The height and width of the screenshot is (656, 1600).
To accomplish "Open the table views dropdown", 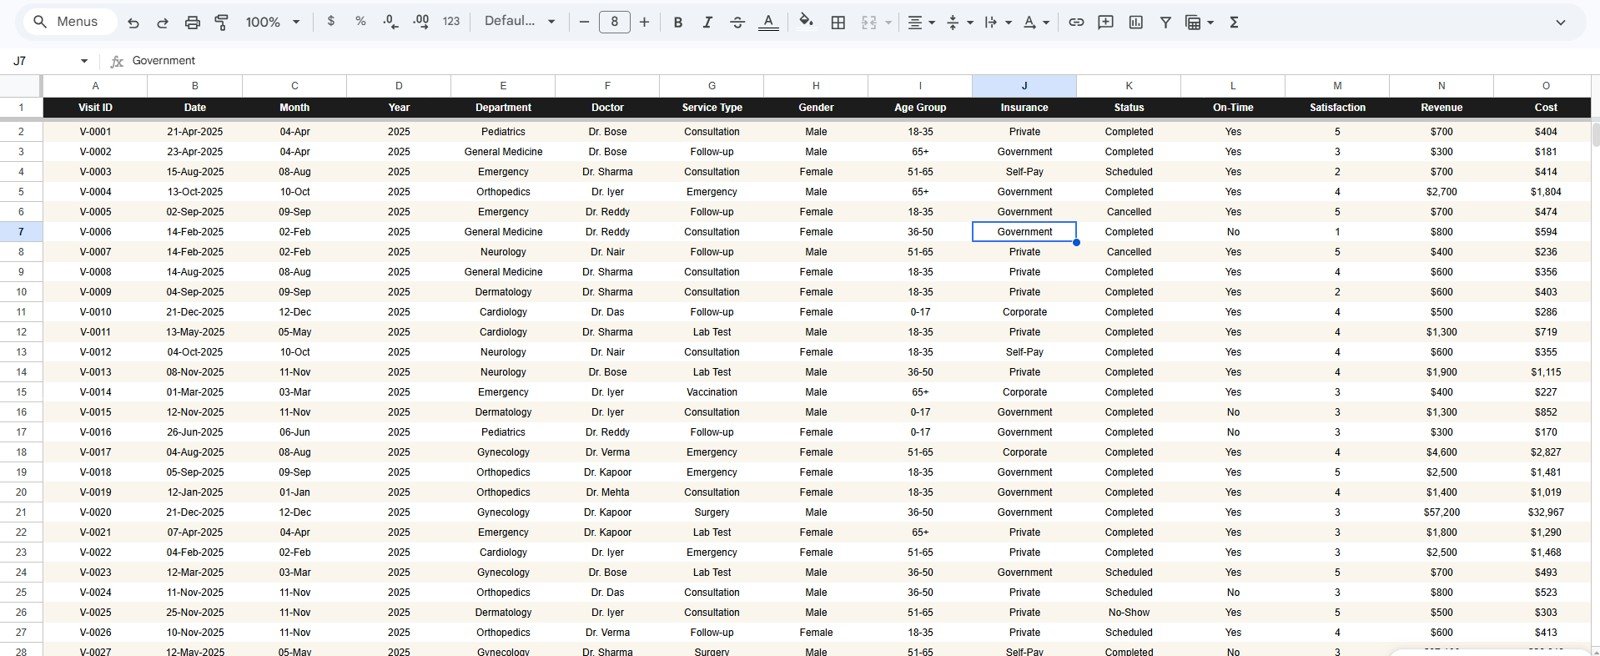I will pyautogui.click(x=1199, y=22).
